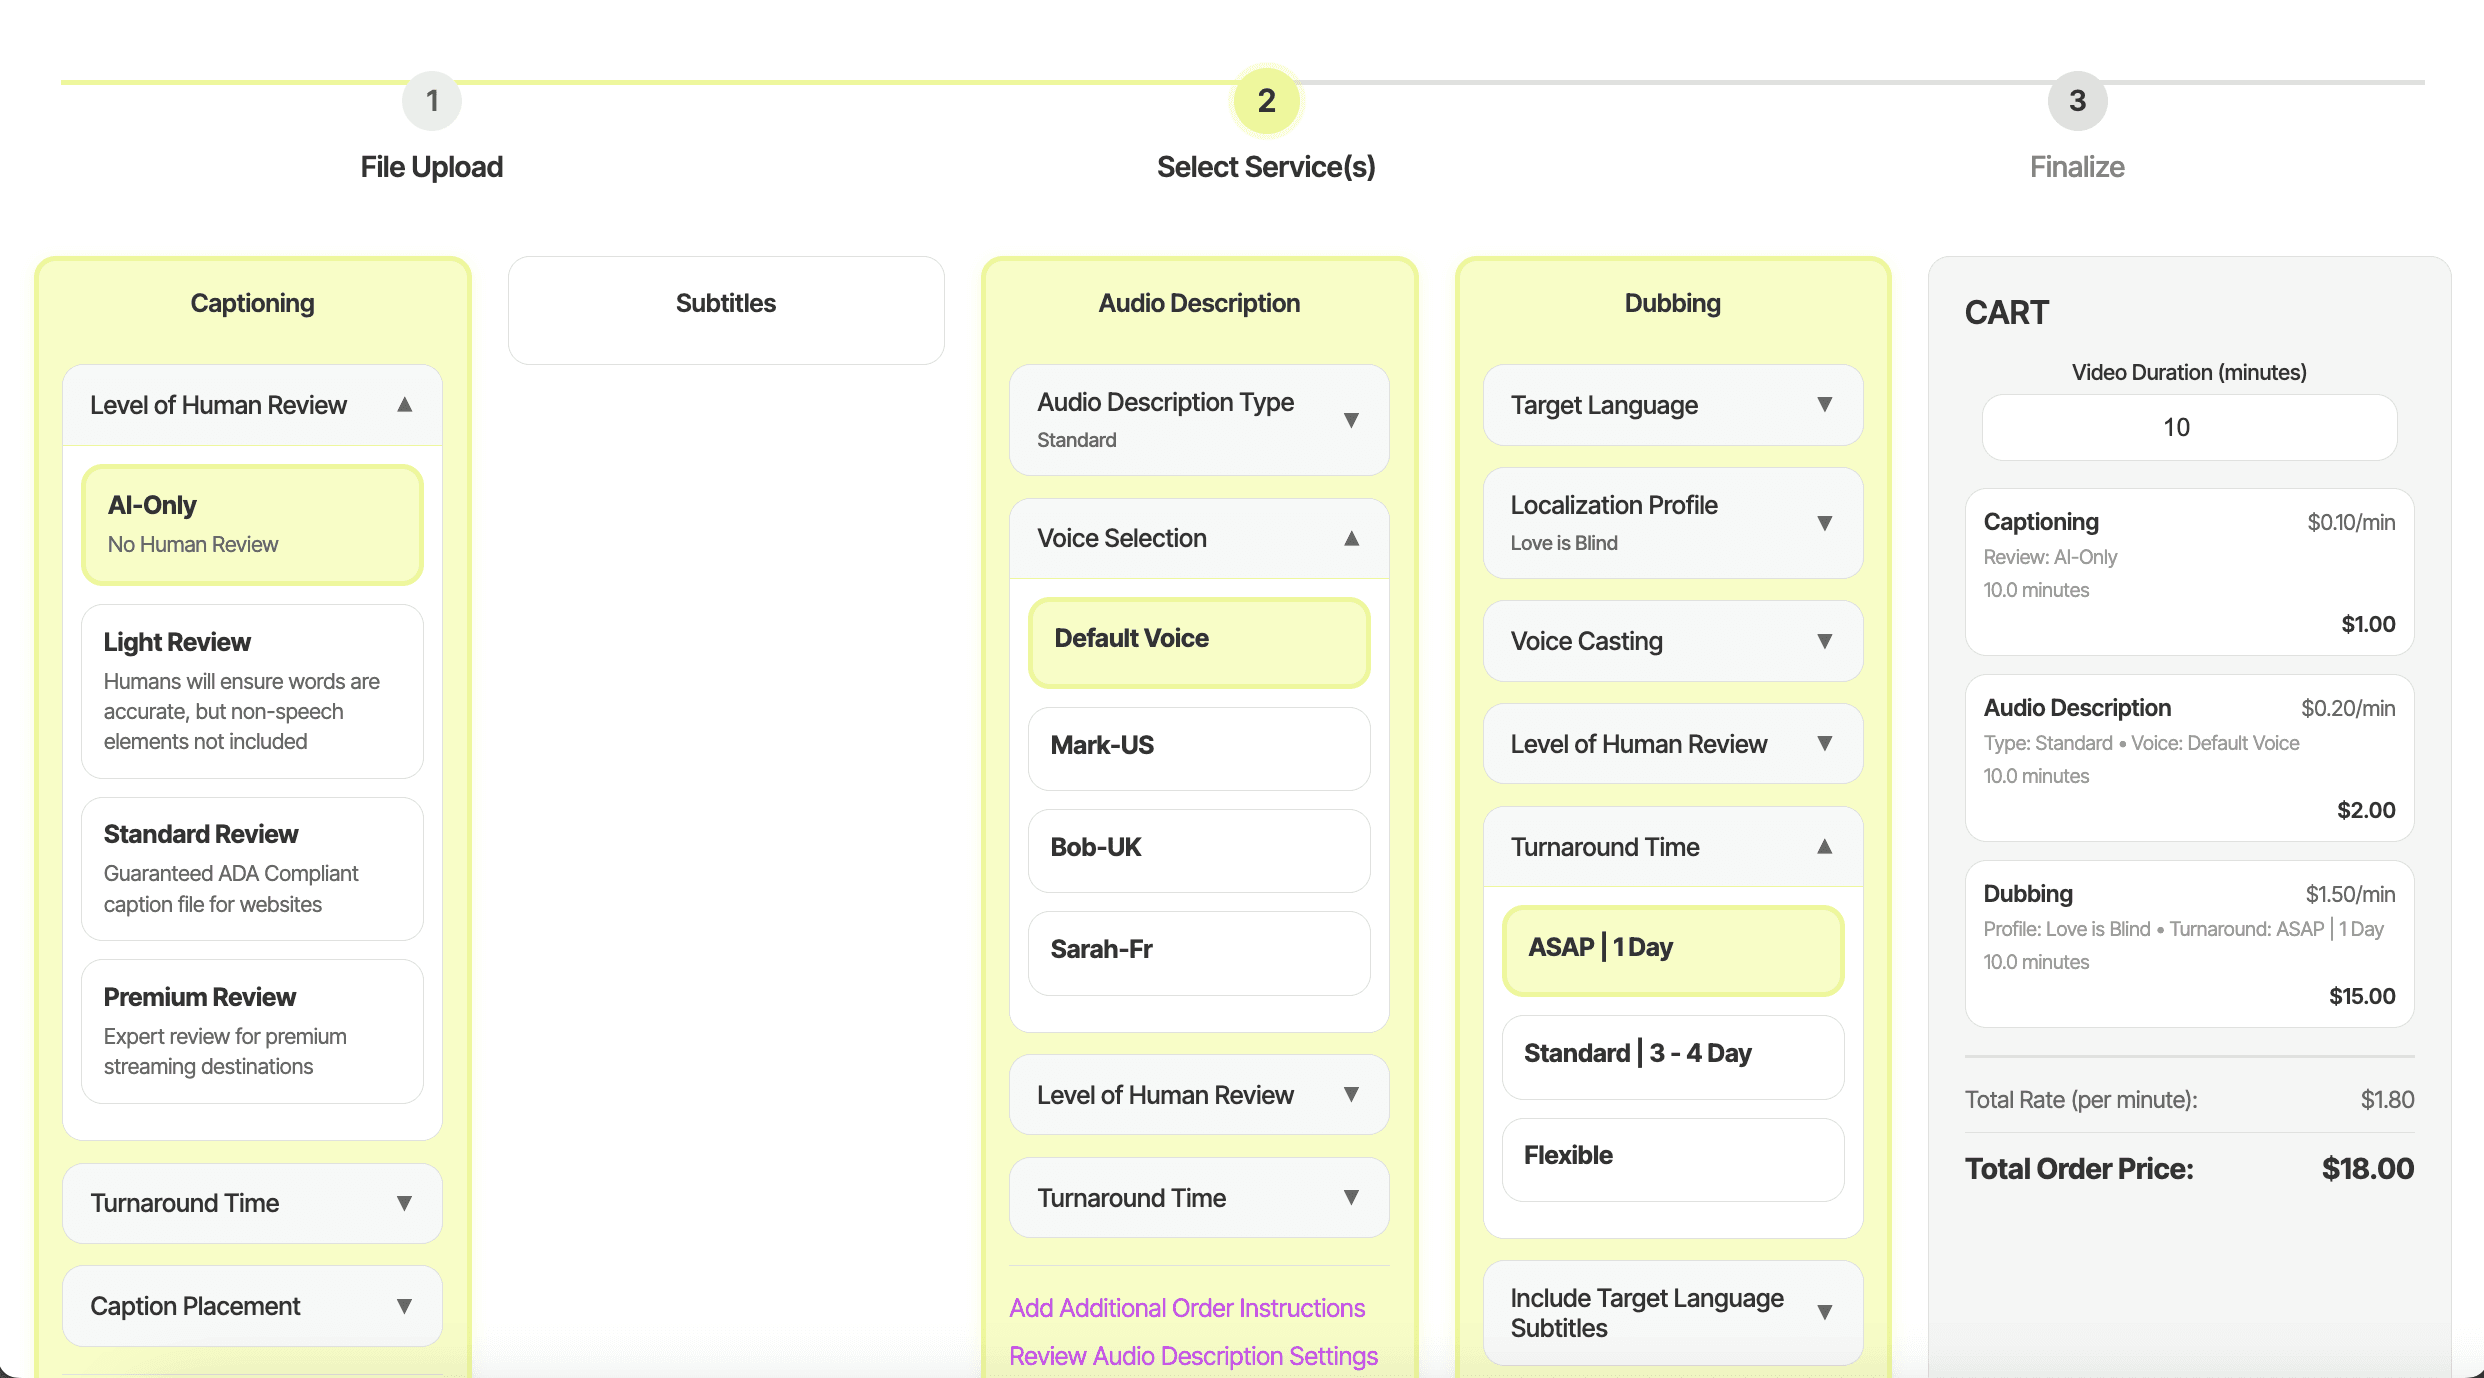2484x1378 pixels.
Task: Click Target Language dropdown arrow
Action: (1824, 405)
